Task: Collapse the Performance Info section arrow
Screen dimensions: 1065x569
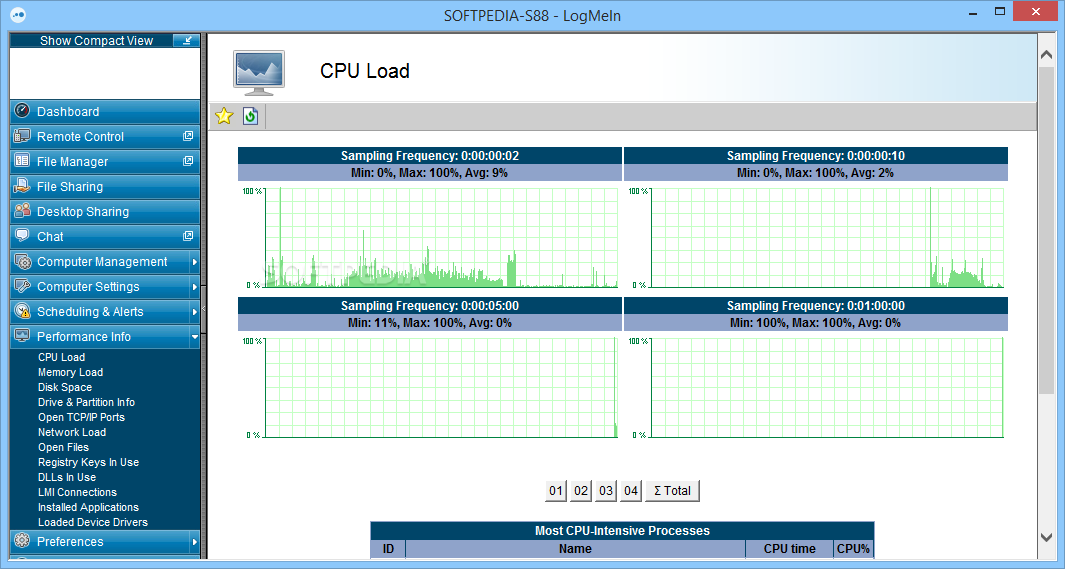Action: (x=194, y=337)
